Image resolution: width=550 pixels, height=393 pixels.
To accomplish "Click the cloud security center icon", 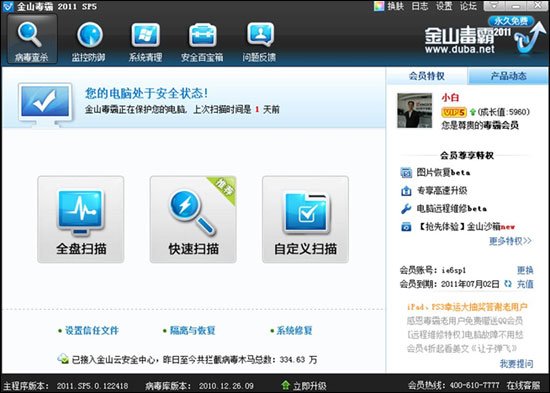I will [x=63, y=359].
